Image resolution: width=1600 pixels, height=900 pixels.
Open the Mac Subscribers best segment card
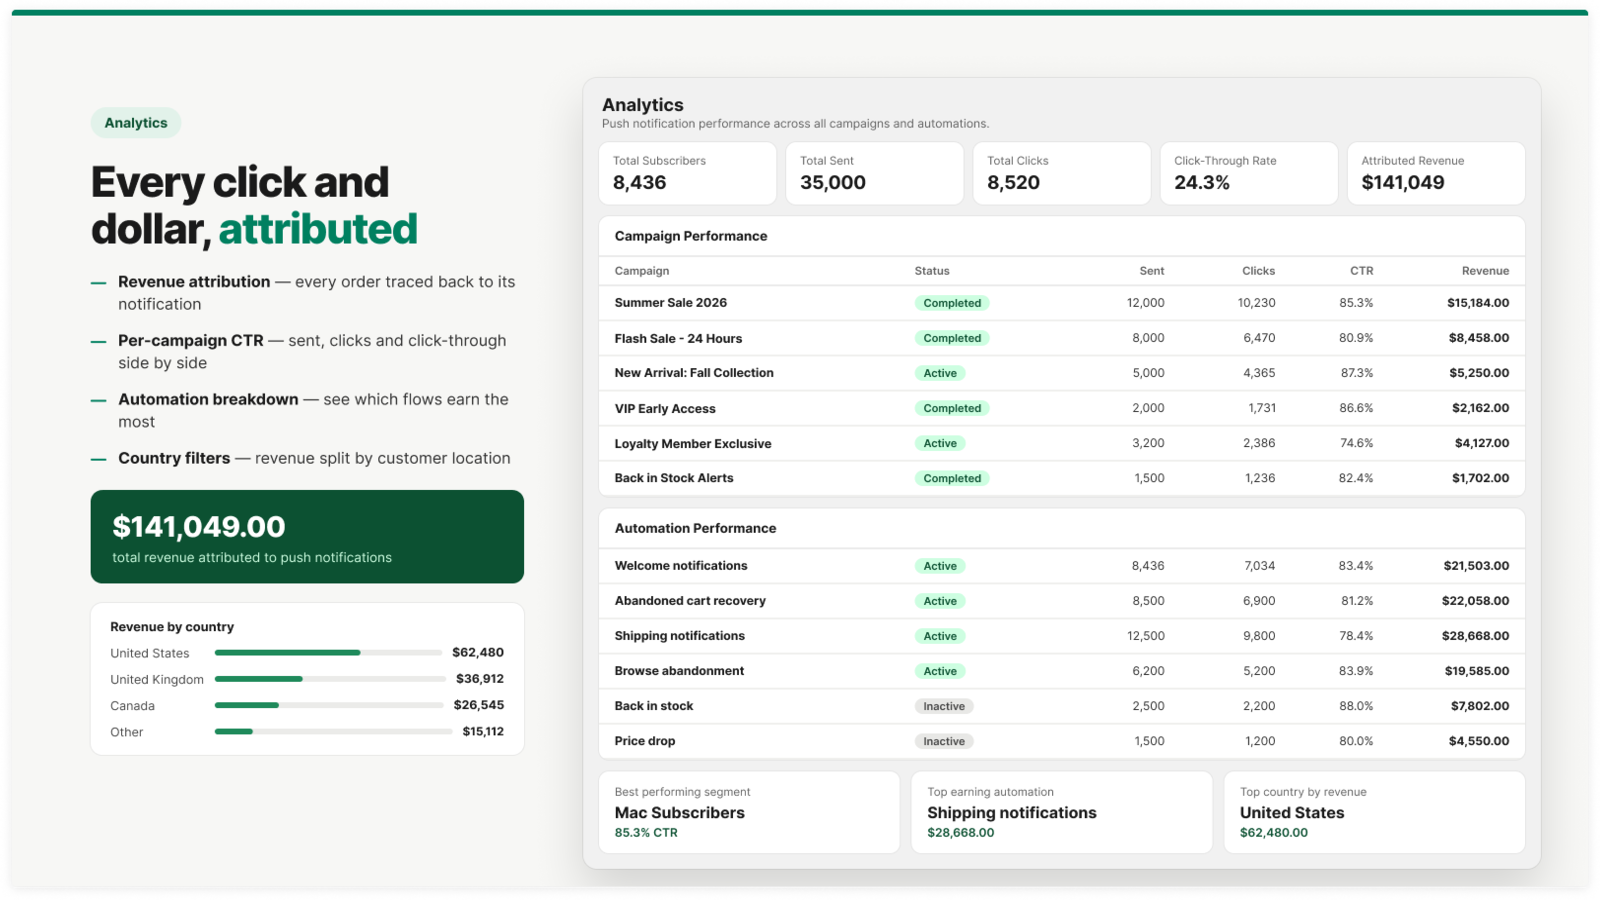(749, 812)
